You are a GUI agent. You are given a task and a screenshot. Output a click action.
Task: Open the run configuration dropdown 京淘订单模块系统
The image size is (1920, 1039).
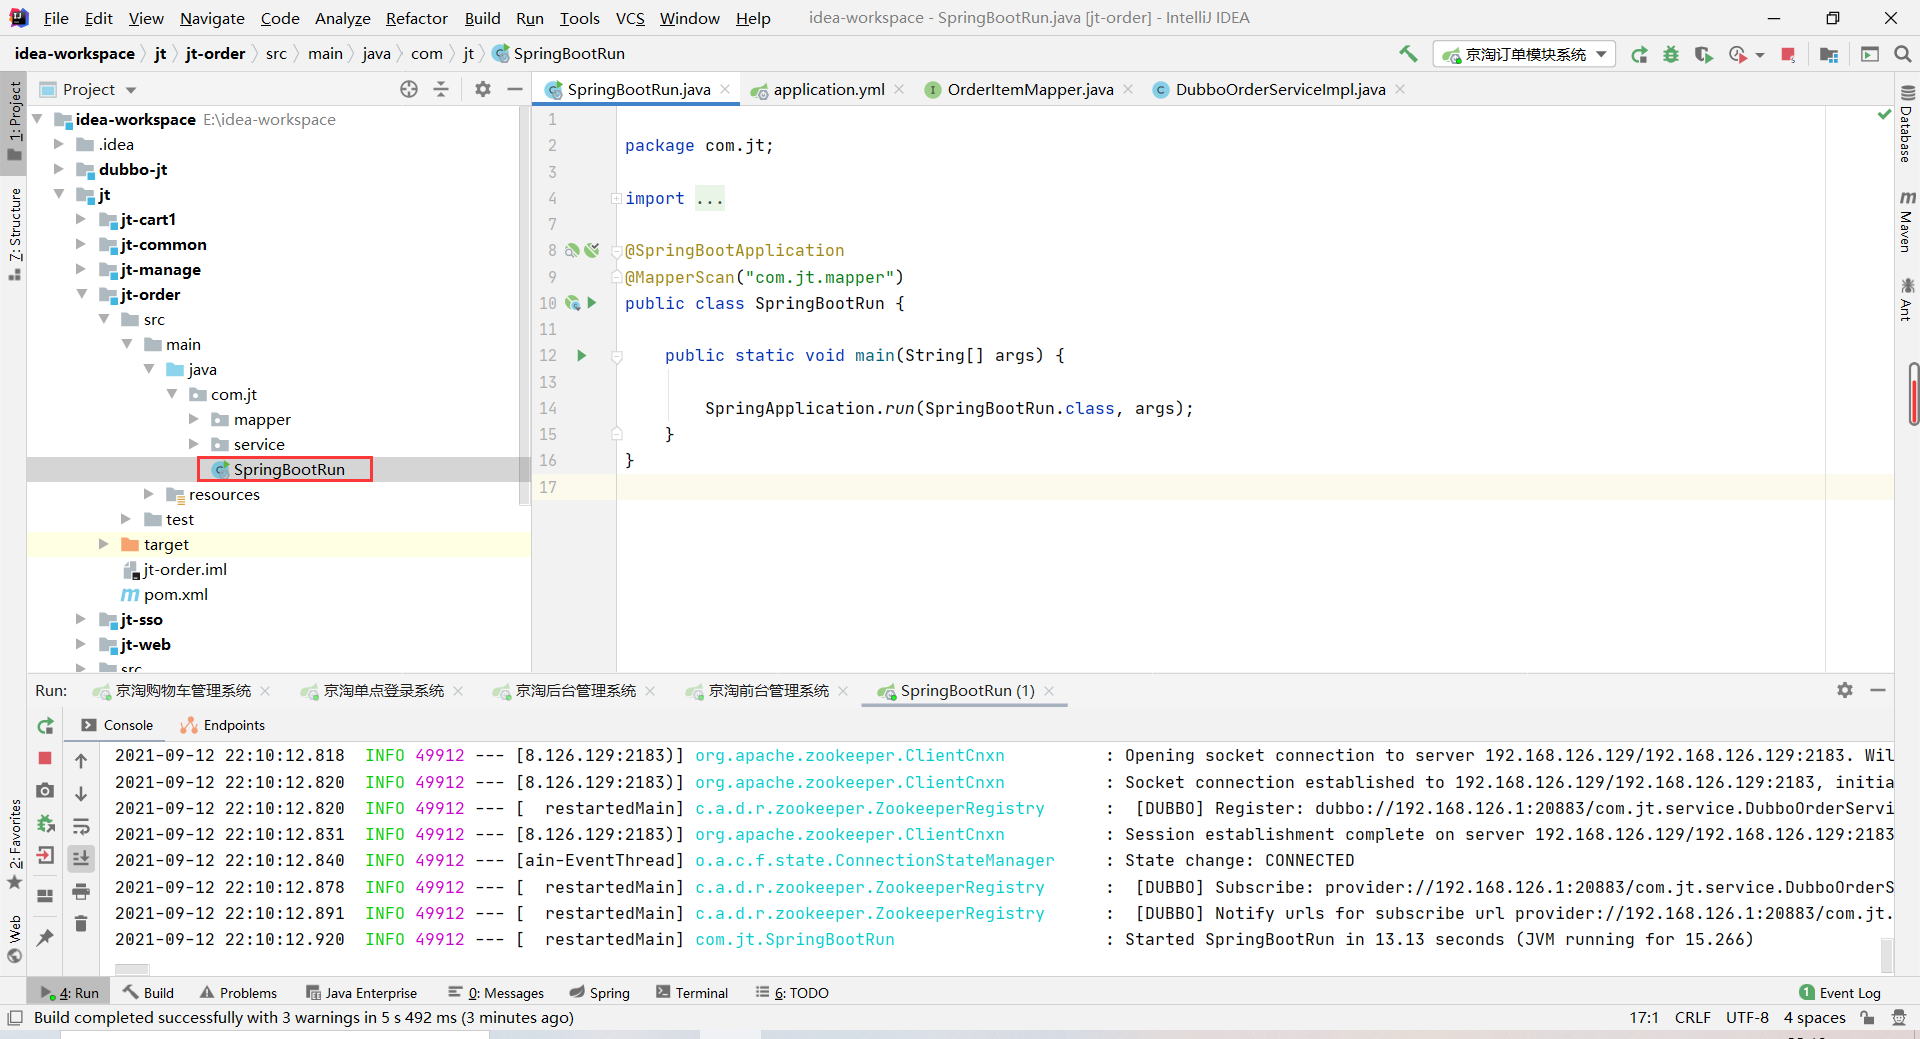point(1525,54)
